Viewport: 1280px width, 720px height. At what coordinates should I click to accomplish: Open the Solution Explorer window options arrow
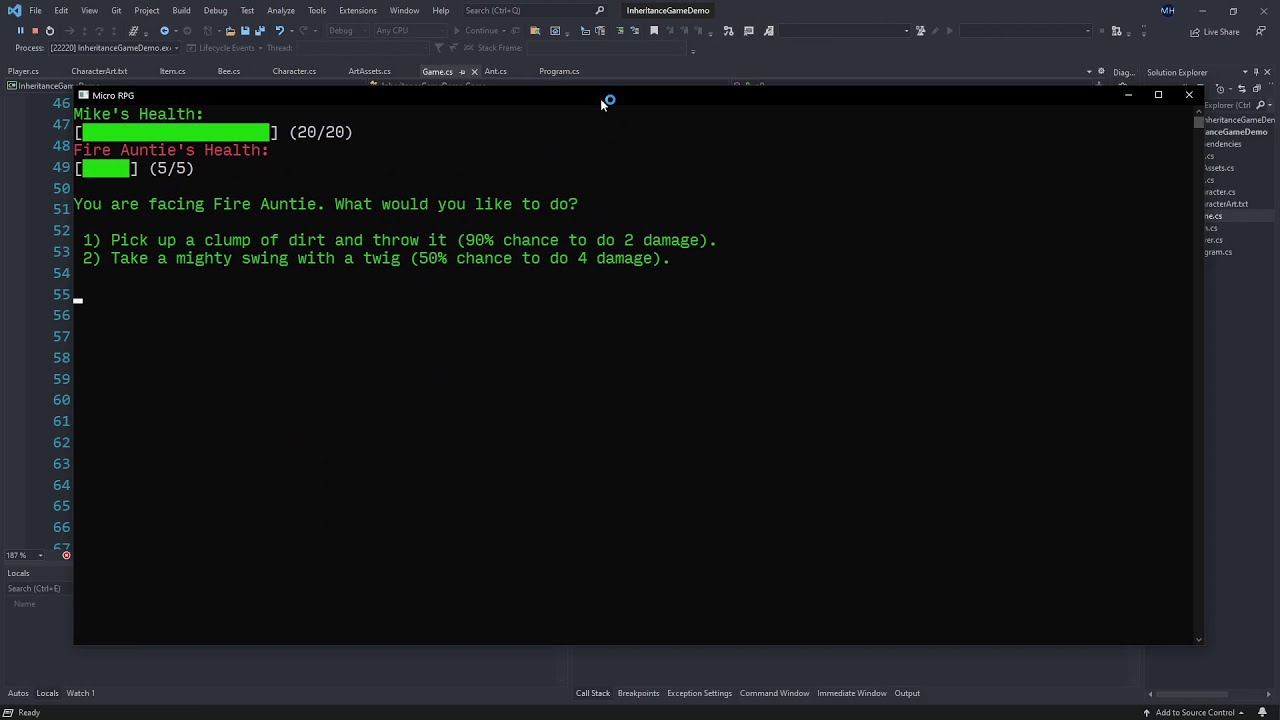[1245, 72]
